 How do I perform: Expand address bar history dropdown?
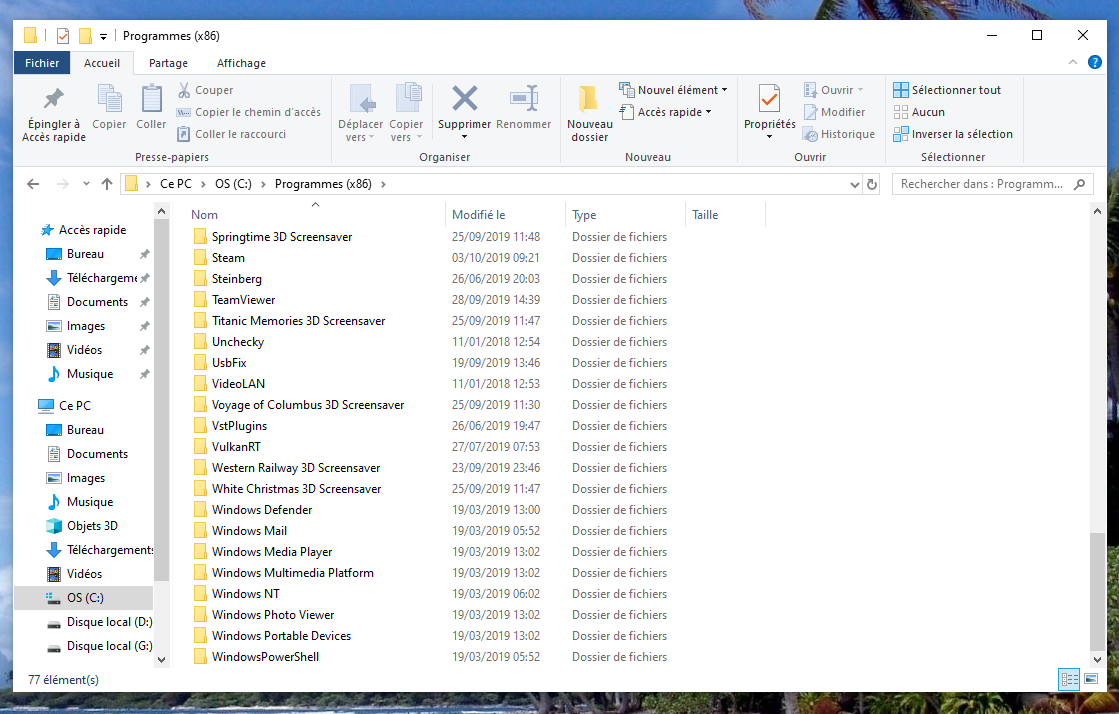pyautogui.click(x=854, y=184)
